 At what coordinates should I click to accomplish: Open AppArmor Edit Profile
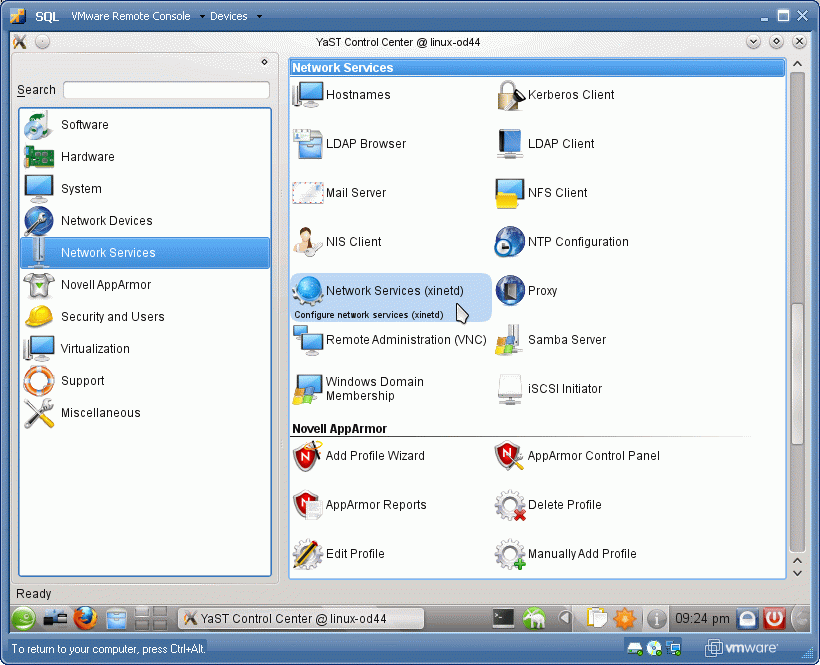coord(339,554)
